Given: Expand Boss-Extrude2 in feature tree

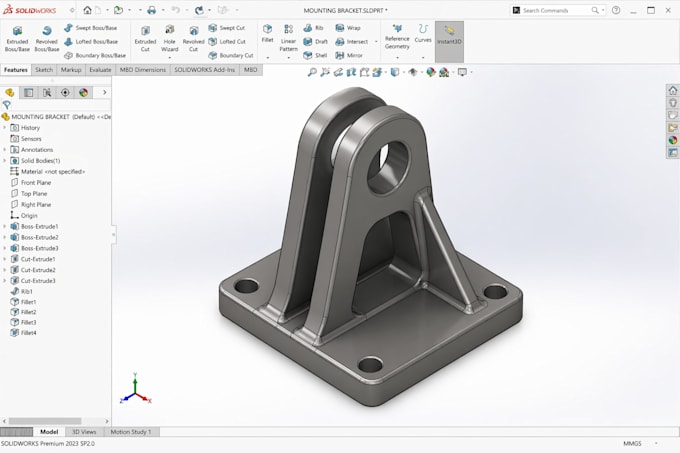Looking at the screenshot, I should 5,237.
